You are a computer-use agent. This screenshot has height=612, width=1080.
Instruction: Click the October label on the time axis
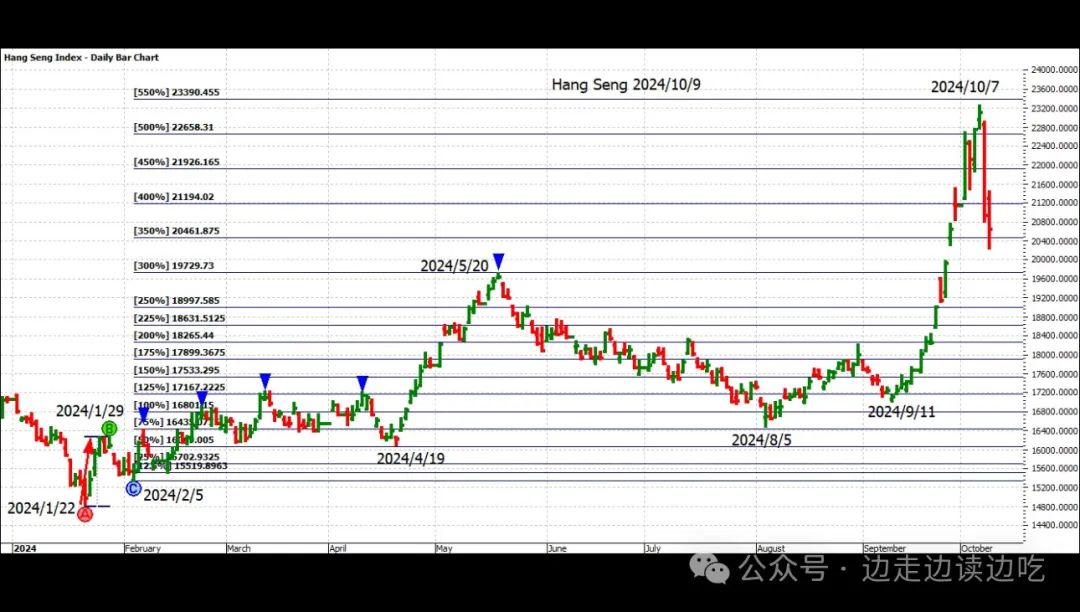(977, 549)
